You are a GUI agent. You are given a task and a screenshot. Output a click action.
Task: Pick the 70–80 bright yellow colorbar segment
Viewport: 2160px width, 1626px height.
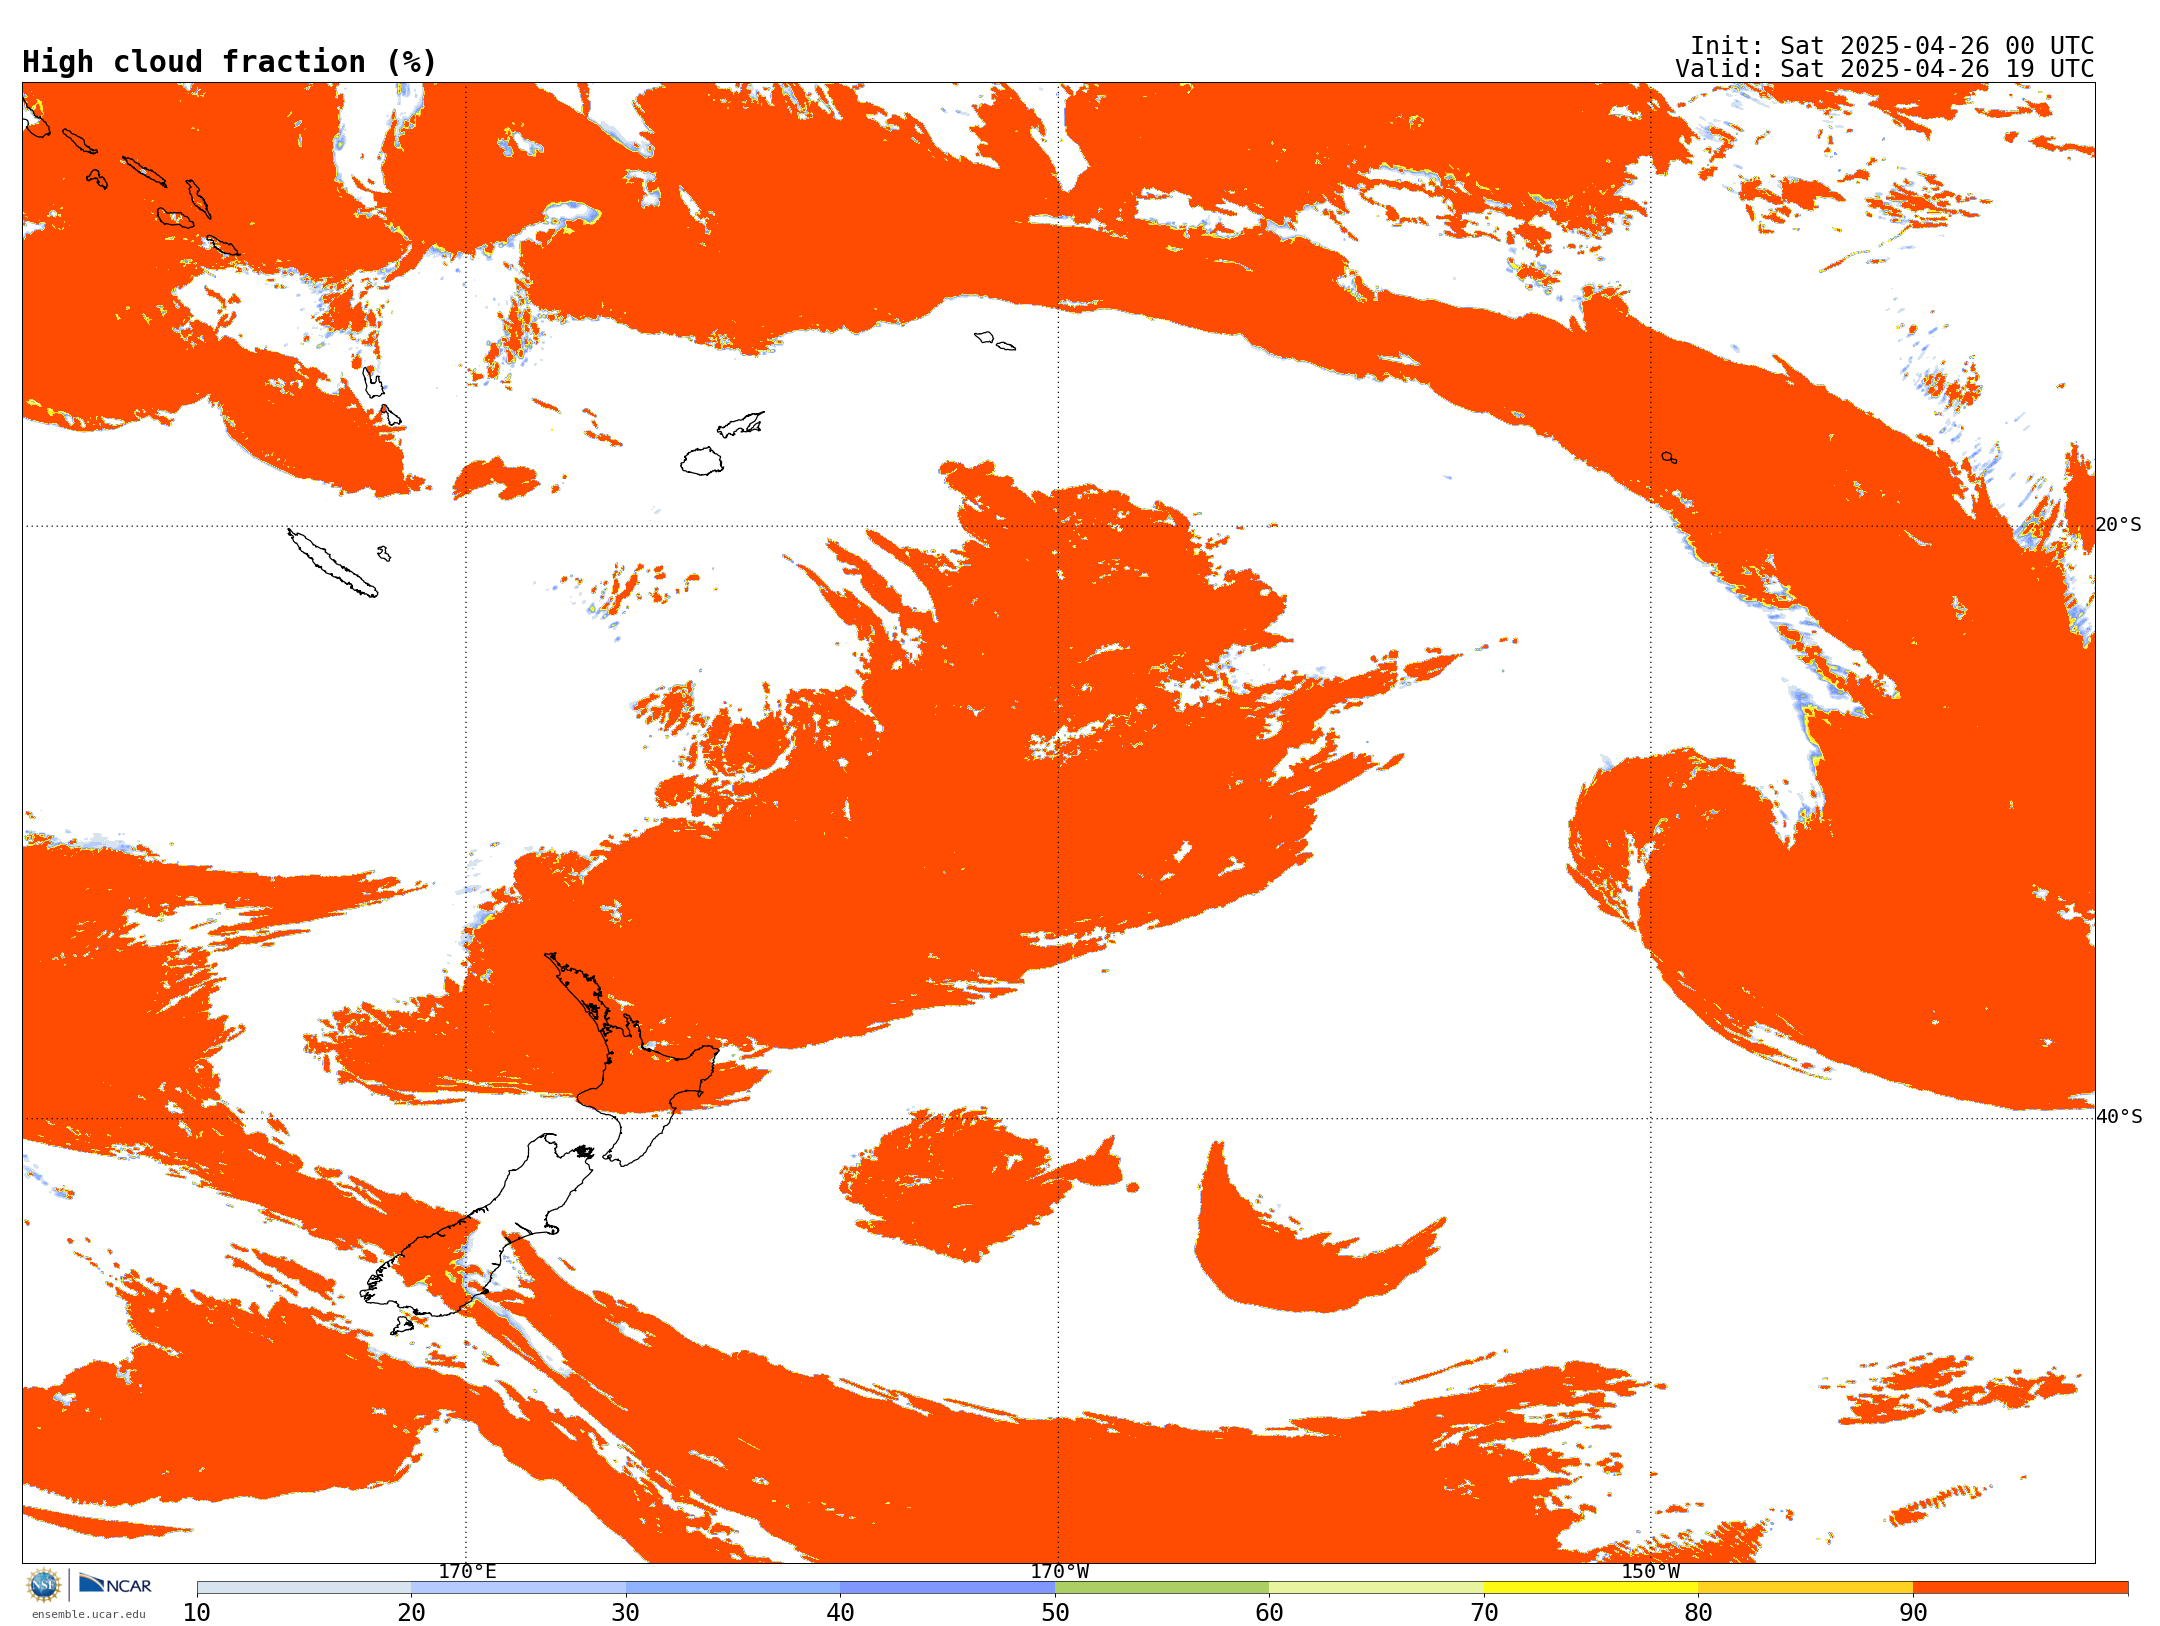(x=1591, y=1587)
